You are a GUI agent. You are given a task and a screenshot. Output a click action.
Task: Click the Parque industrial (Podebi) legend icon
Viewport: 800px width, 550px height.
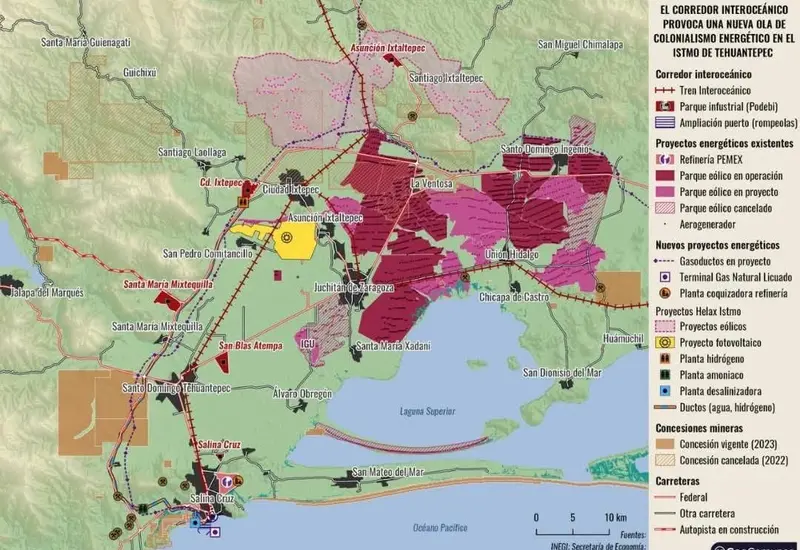[x=665, y=107]
